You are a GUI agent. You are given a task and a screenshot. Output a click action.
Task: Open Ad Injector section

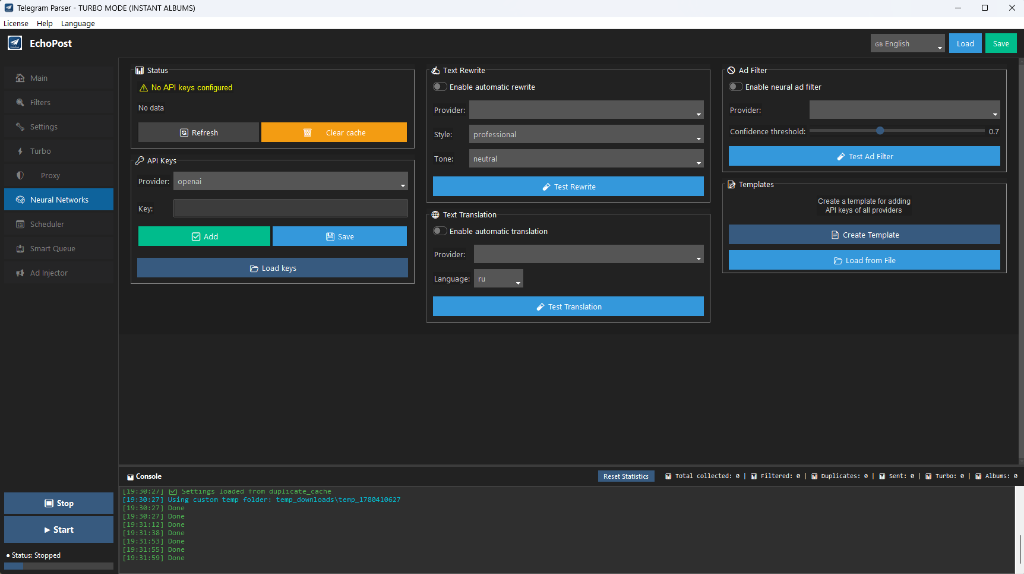click(58, 273)
